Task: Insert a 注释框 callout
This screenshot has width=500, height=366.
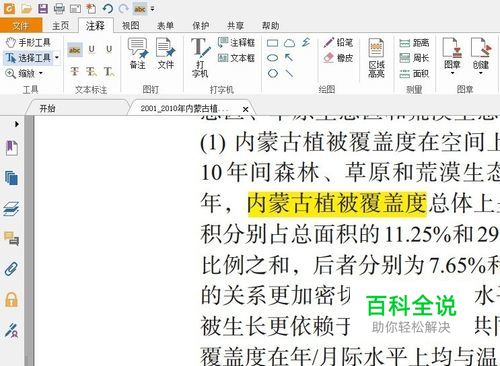Action: pos(236,43)
